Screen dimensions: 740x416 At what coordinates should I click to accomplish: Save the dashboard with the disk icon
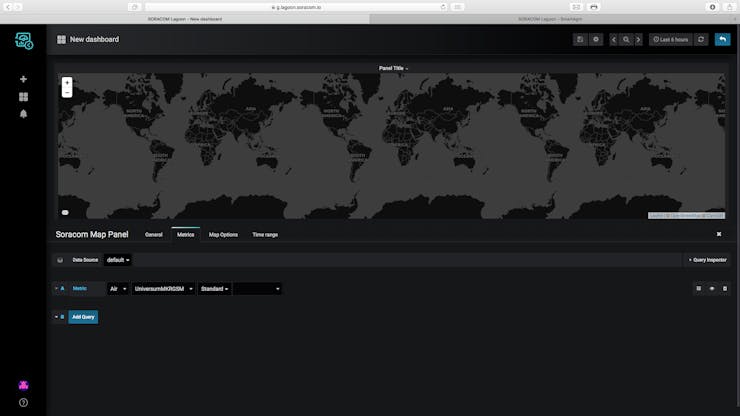(x=580, y=40)
